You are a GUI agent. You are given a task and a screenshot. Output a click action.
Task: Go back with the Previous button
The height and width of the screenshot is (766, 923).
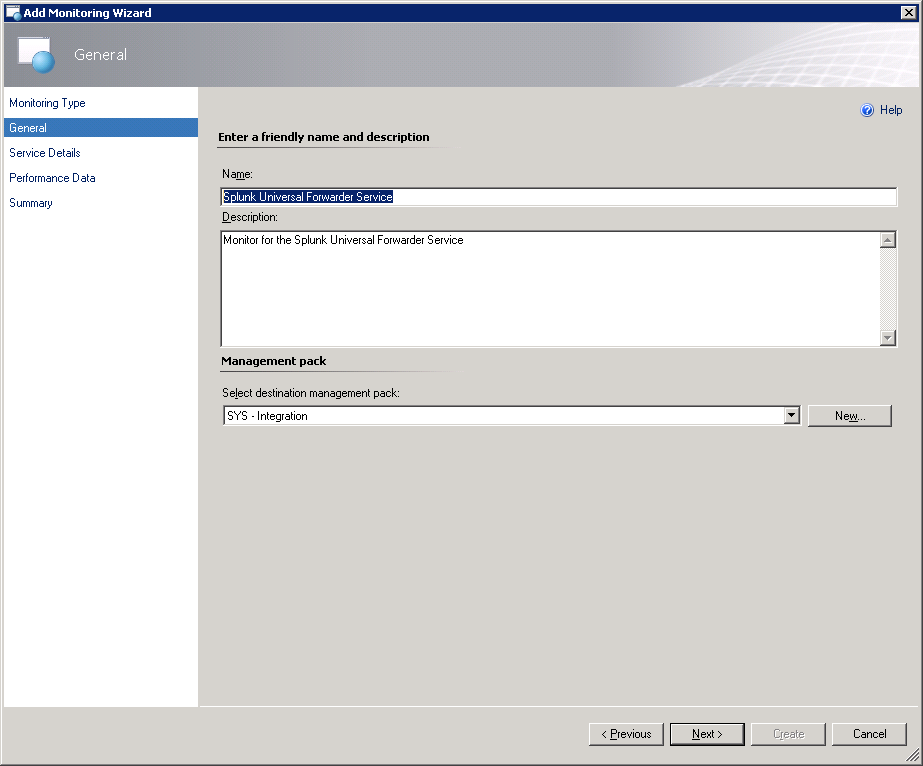coord(626,734)
